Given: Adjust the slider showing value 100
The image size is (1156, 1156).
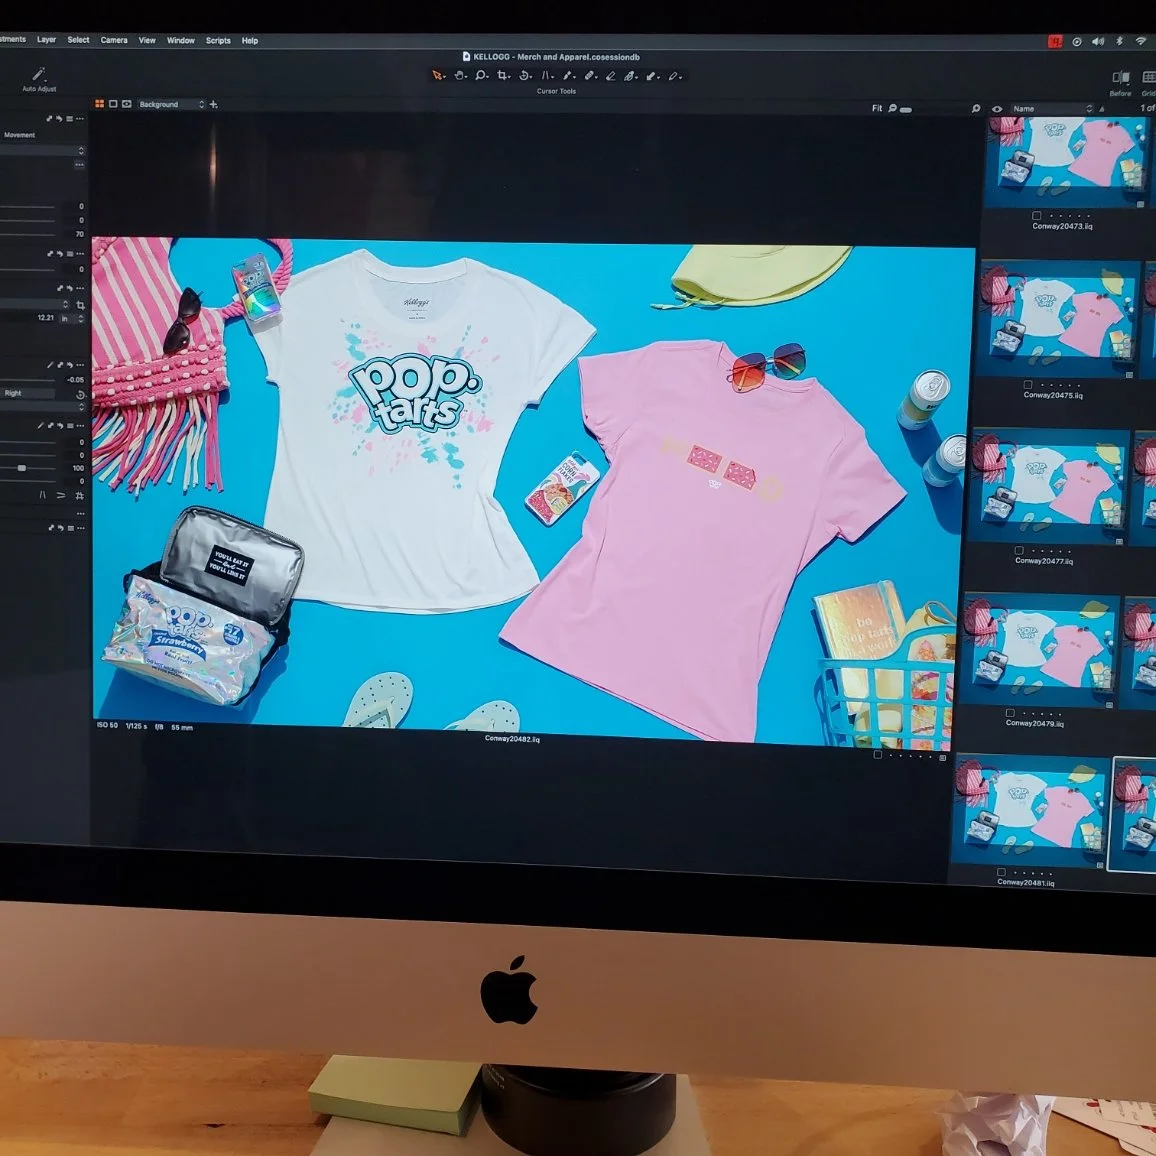Looking at the screenshot, I should (21, 468).
